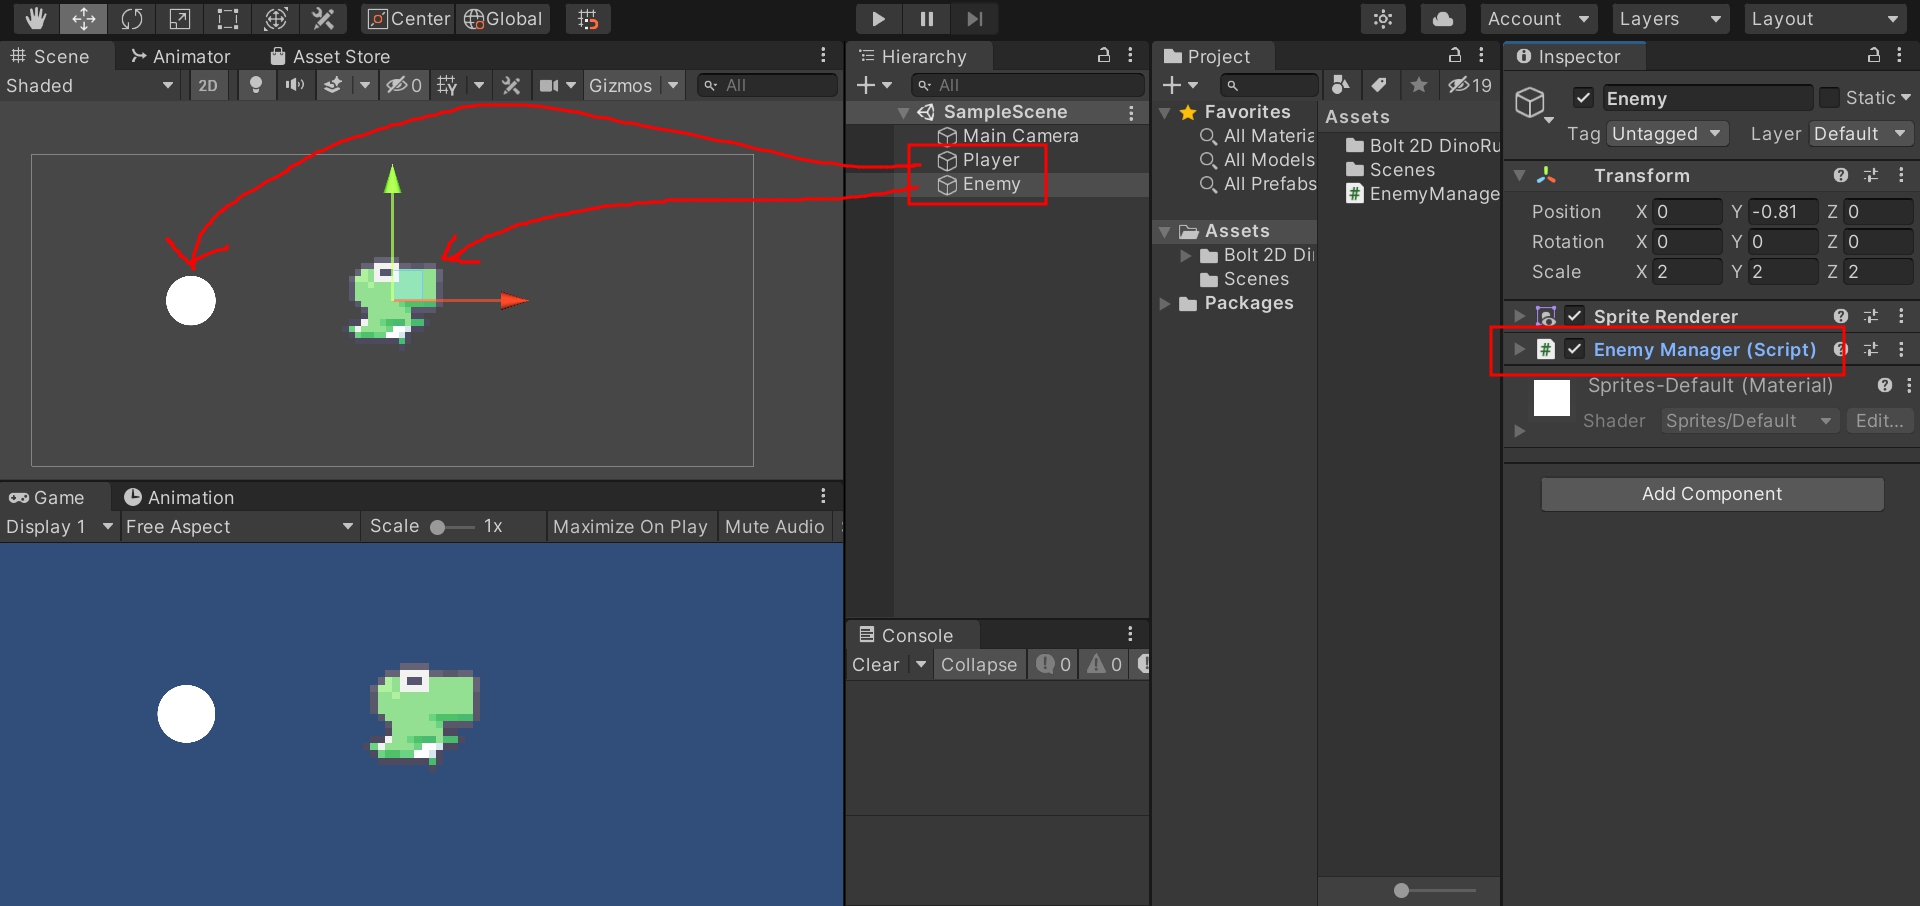This screenshot has width=1920, height=906.
Task: Toggle Center pivot mode
Action: coord(409,18)
